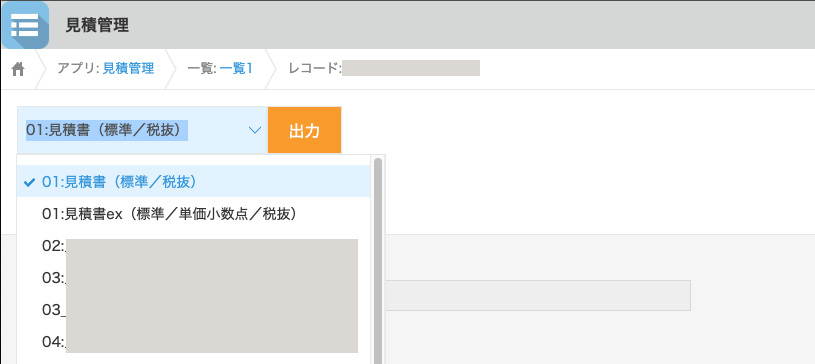Click the dropdown list vertical scrollbar

(x=378, y=260)
